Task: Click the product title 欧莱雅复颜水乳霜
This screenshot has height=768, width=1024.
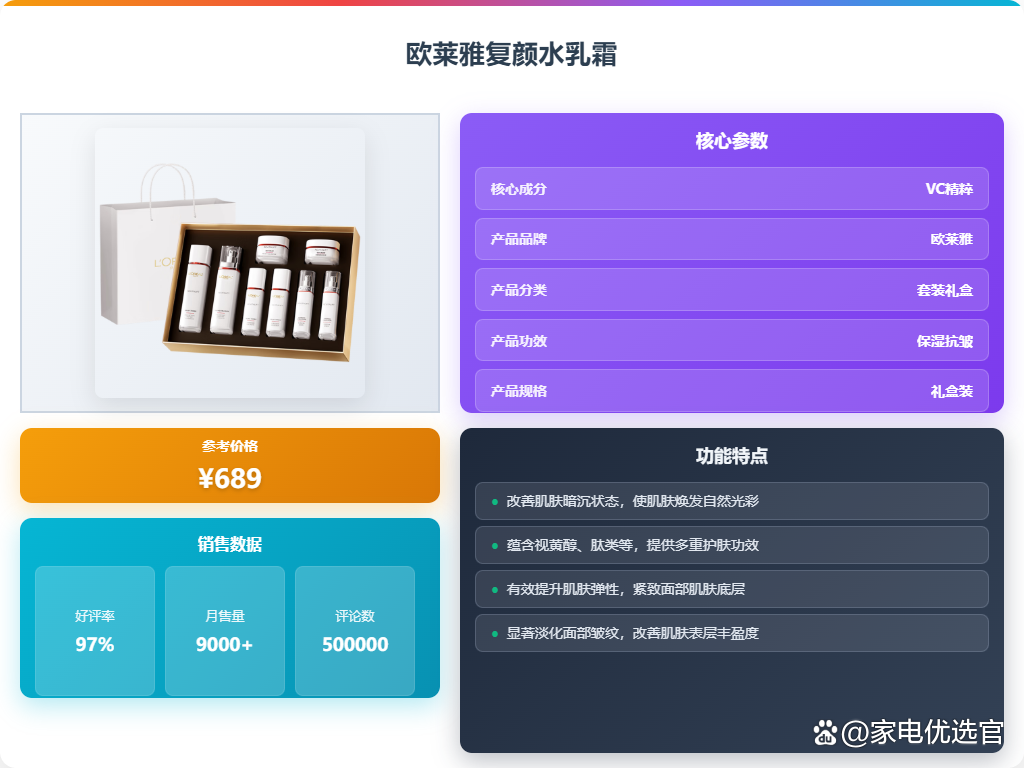Action: (511, 54)
